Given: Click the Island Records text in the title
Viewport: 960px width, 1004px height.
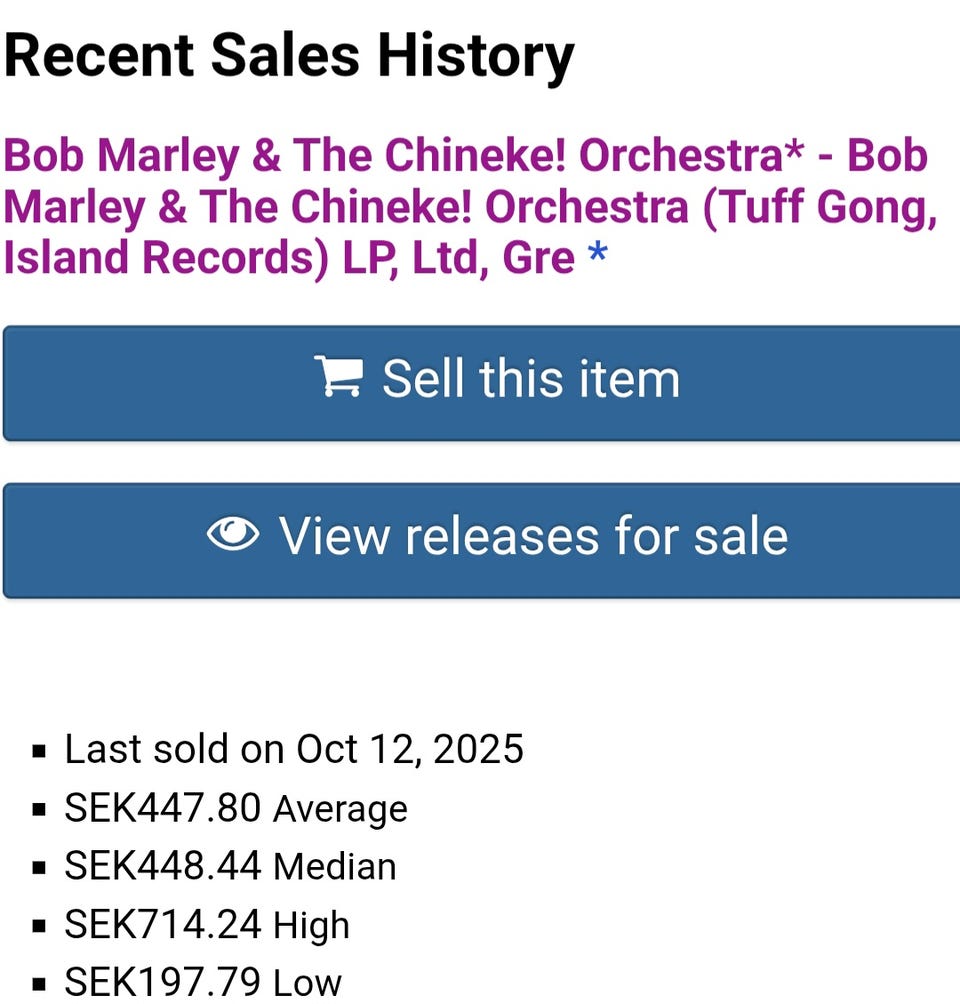Looking at the screenshot, I should pyautogui.click(x=165, y=258).
